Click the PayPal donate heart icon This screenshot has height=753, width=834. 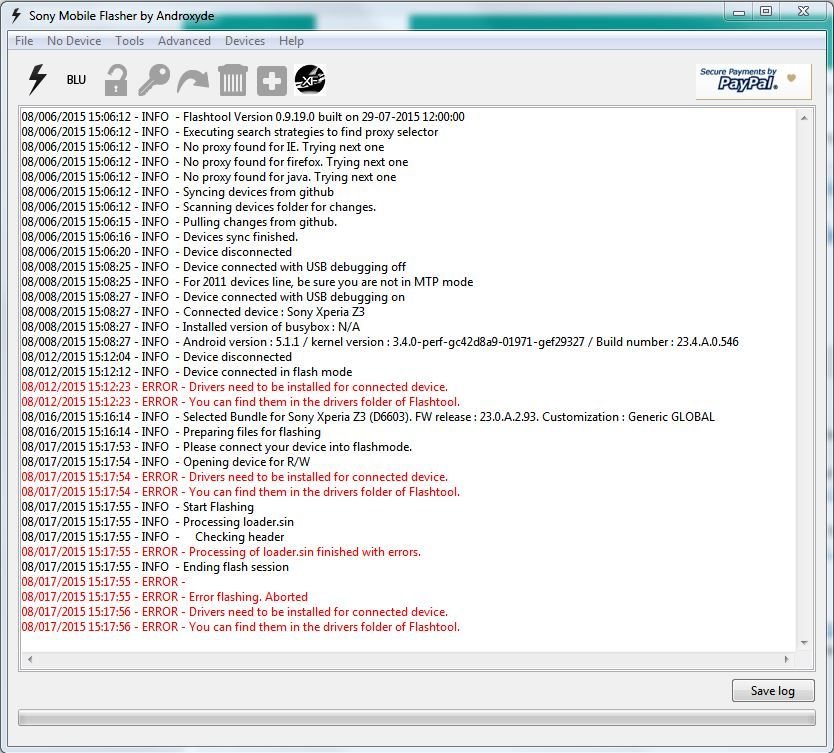click(x=791, y=78)
